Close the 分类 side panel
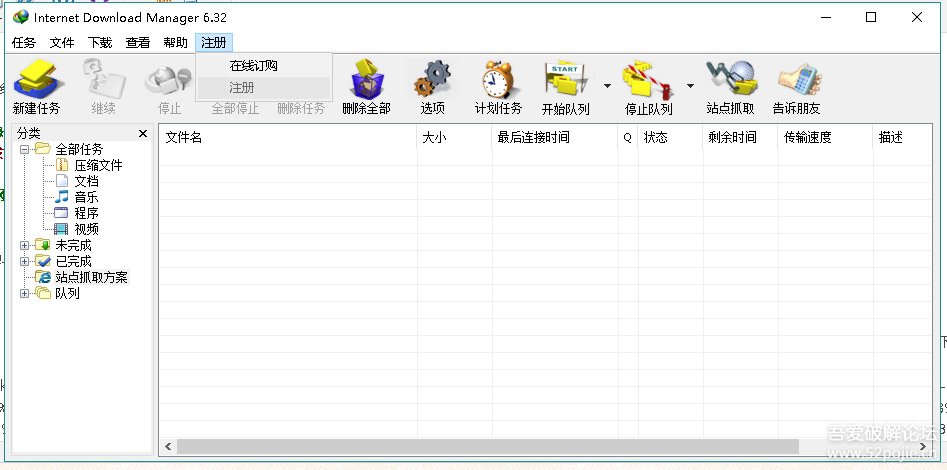This screenshot has width=947, height=470. pos(143,134)
